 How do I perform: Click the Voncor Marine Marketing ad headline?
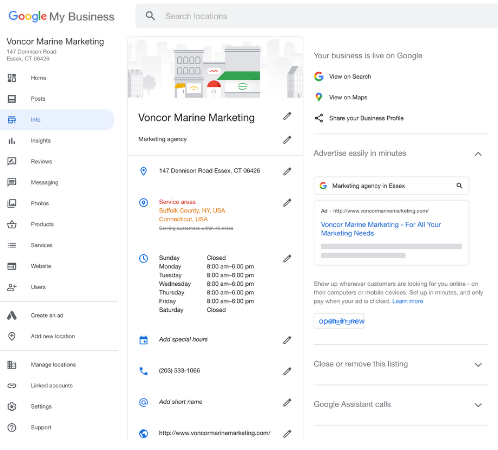(381, 229)
